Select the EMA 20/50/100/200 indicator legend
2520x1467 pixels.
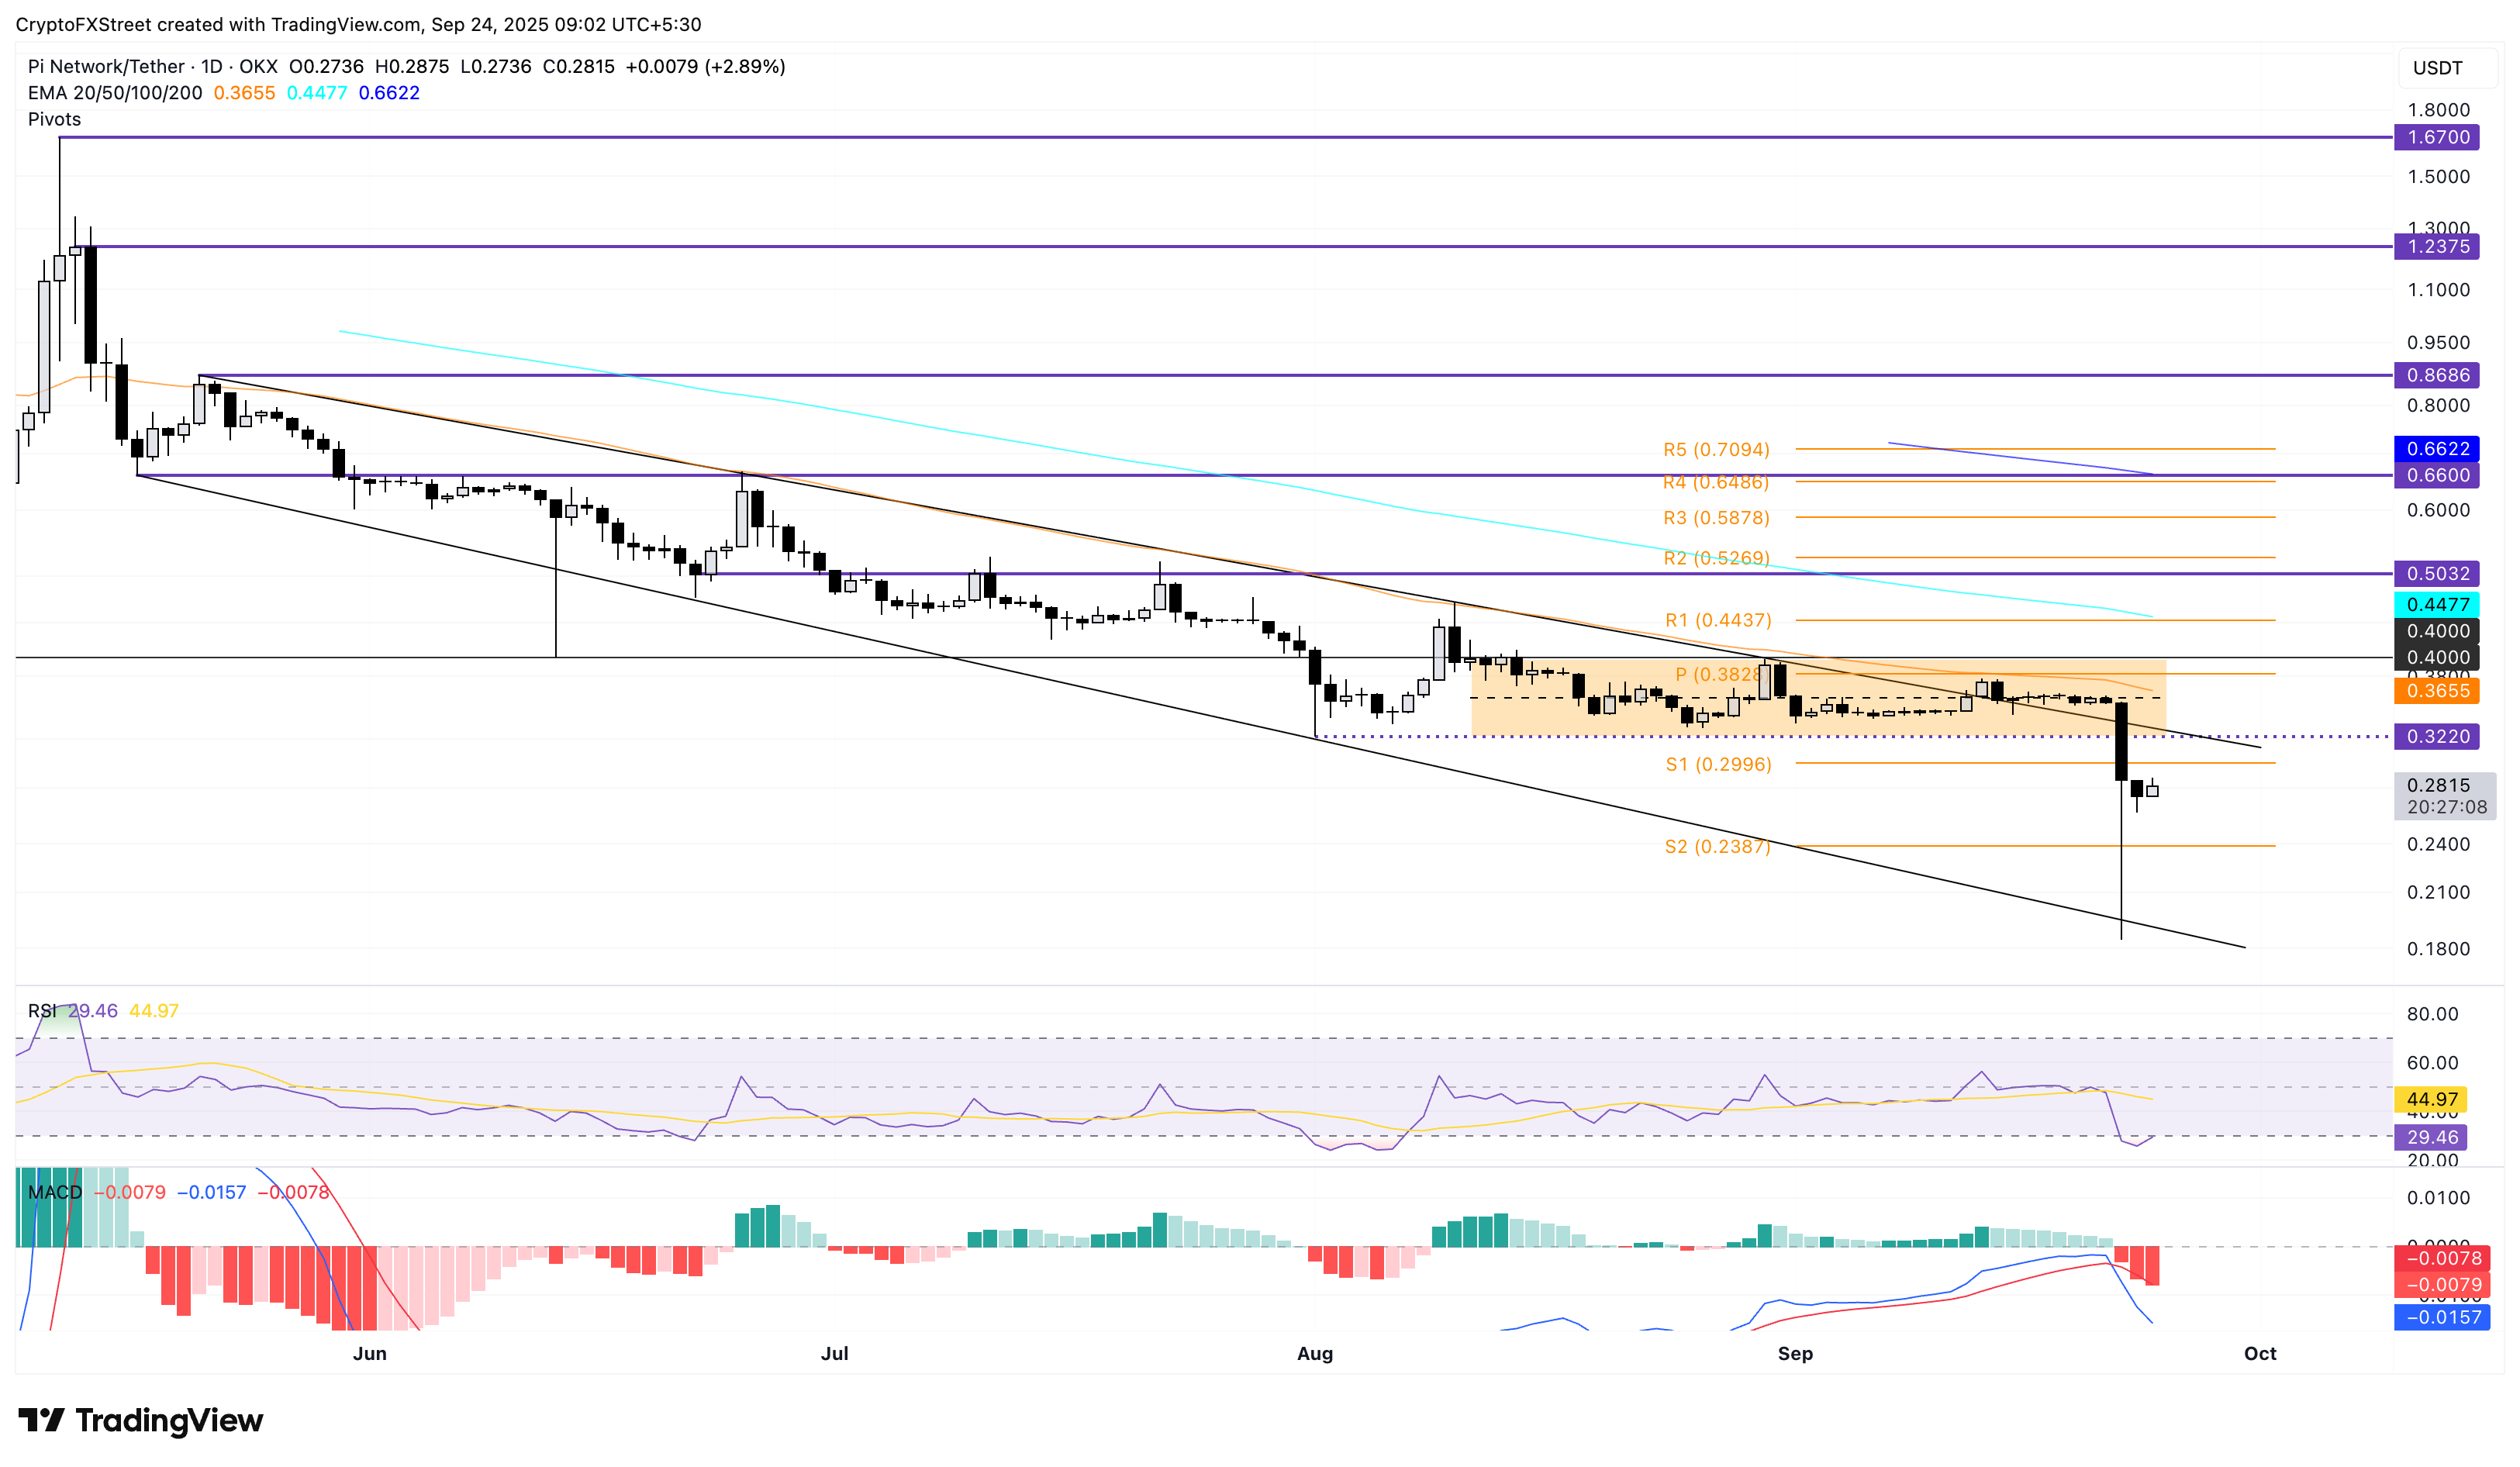click(x=115, y=93)
